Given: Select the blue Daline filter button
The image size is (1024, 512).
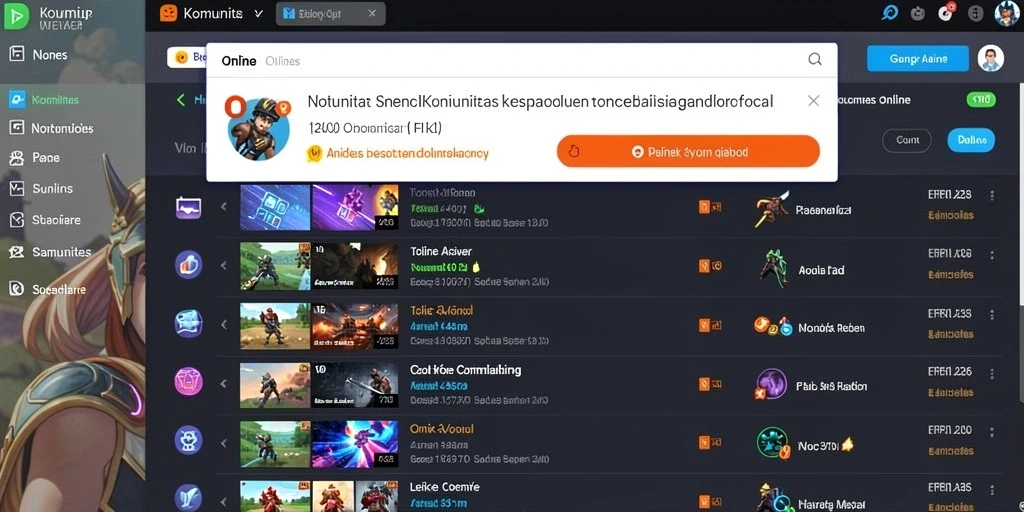Looking at the screenshot, I should click(971, 140).
